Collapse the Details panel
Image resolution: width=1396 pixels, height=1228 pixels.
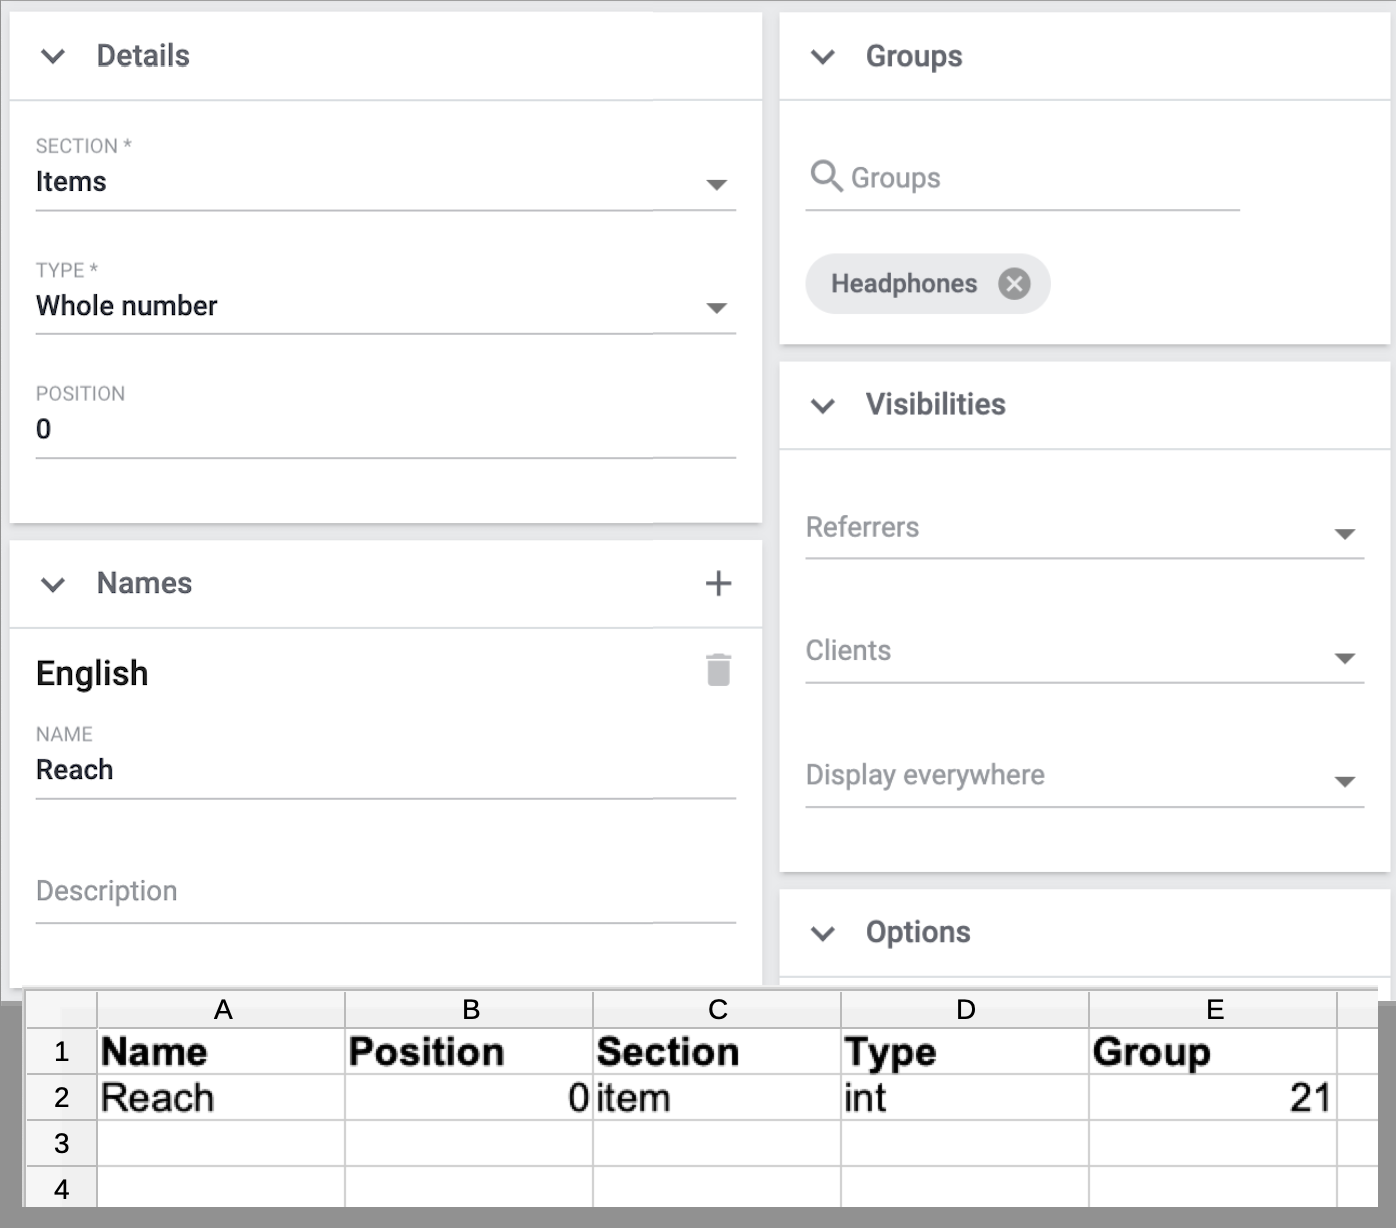click(x=53, y=56)
